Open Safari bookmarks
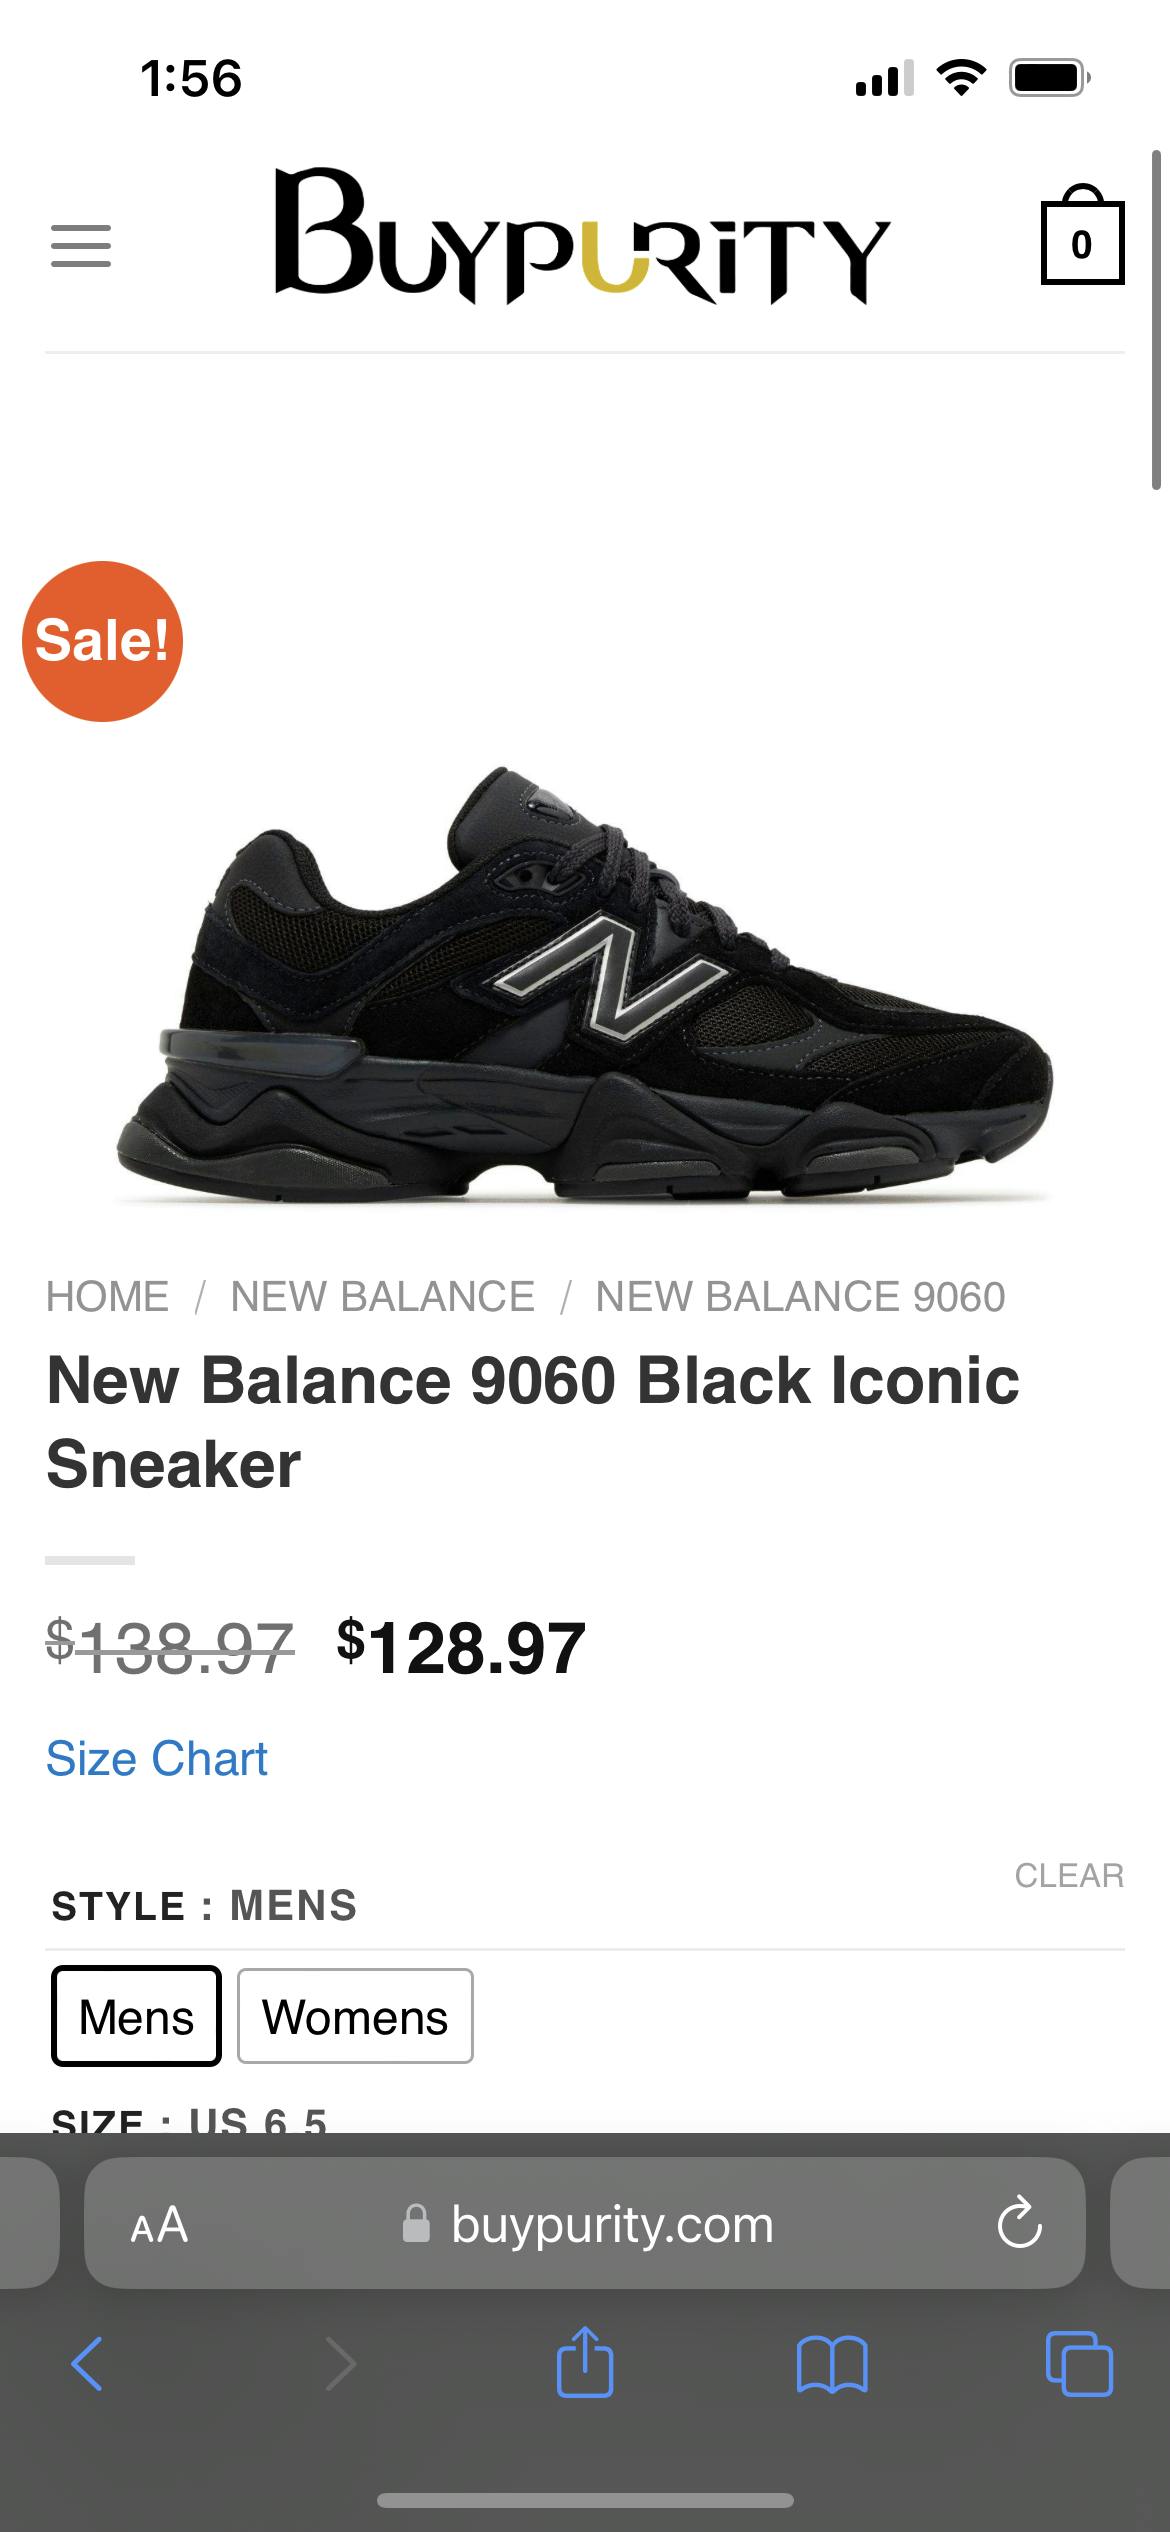The width and height of the screenshot is (1170, 2532). pyautogui.click(x=832, y=2365)
